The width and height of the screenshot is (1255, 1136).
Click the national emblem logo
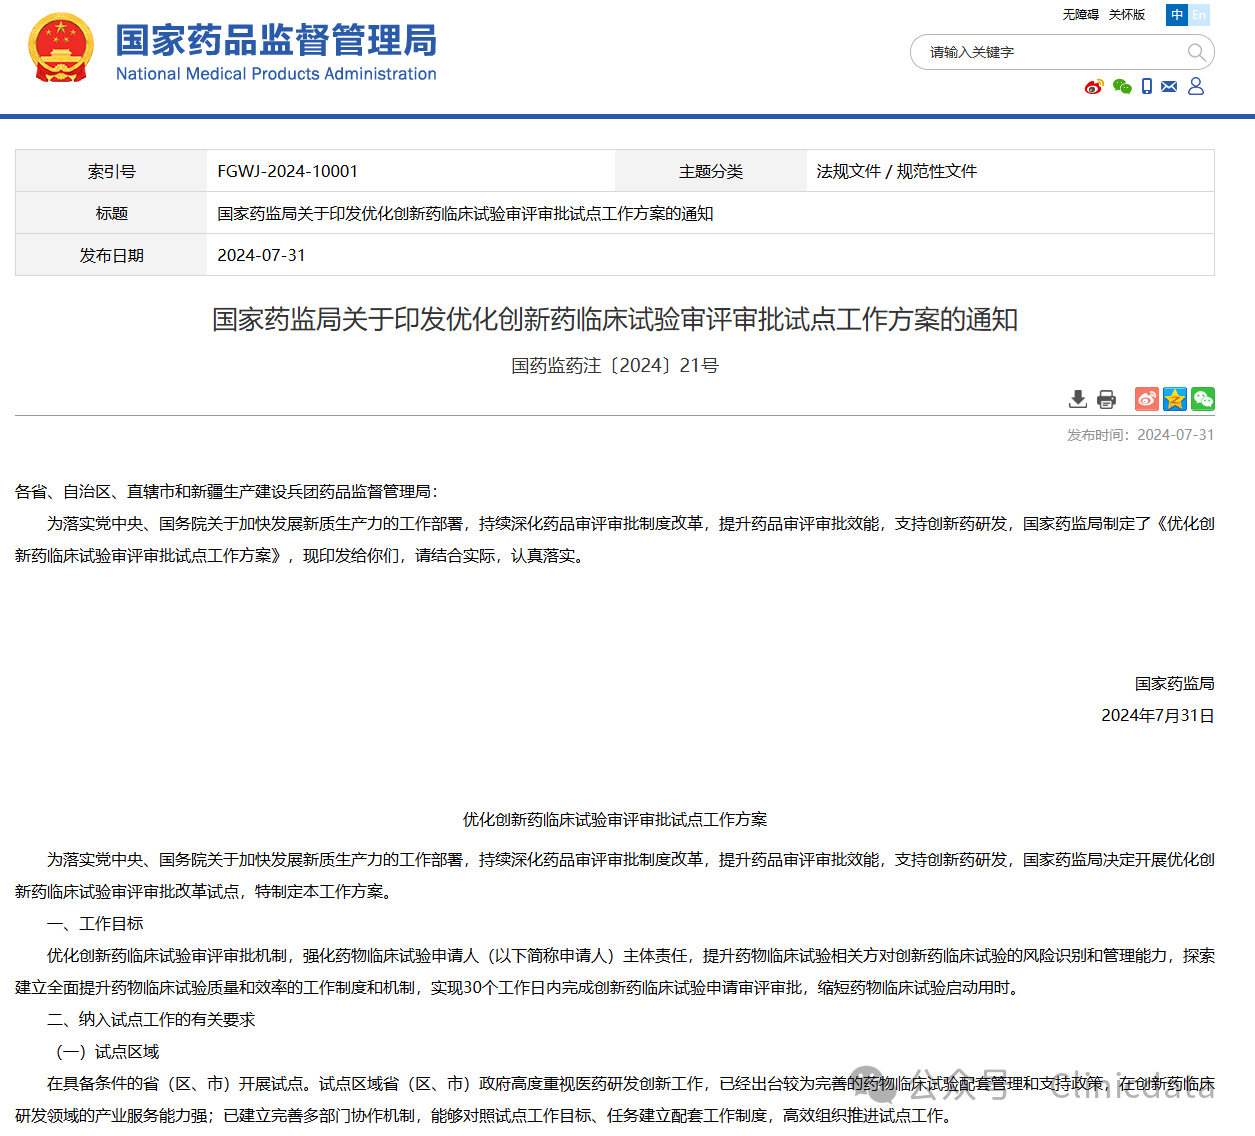coord(61,48)
